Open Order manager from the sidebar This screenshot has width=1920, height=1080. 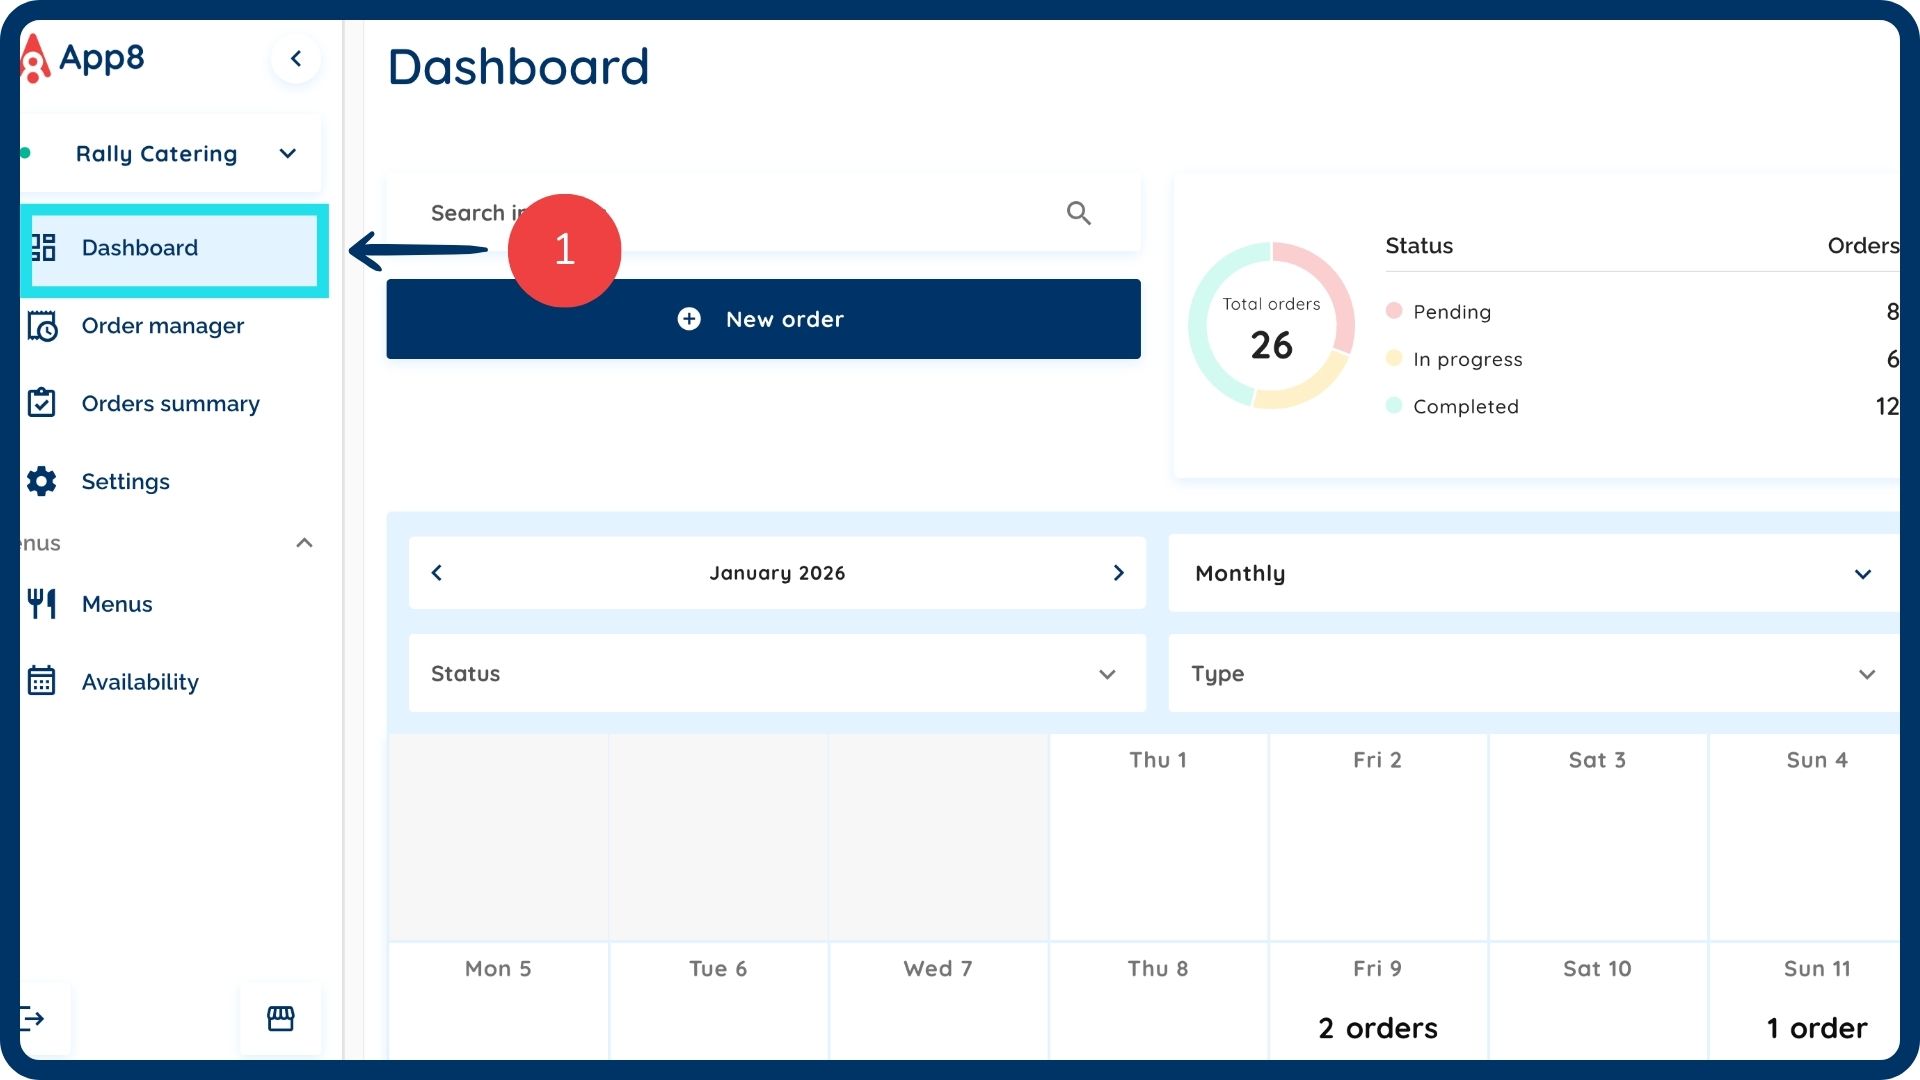pyautogui.click(x=163, y=326)
